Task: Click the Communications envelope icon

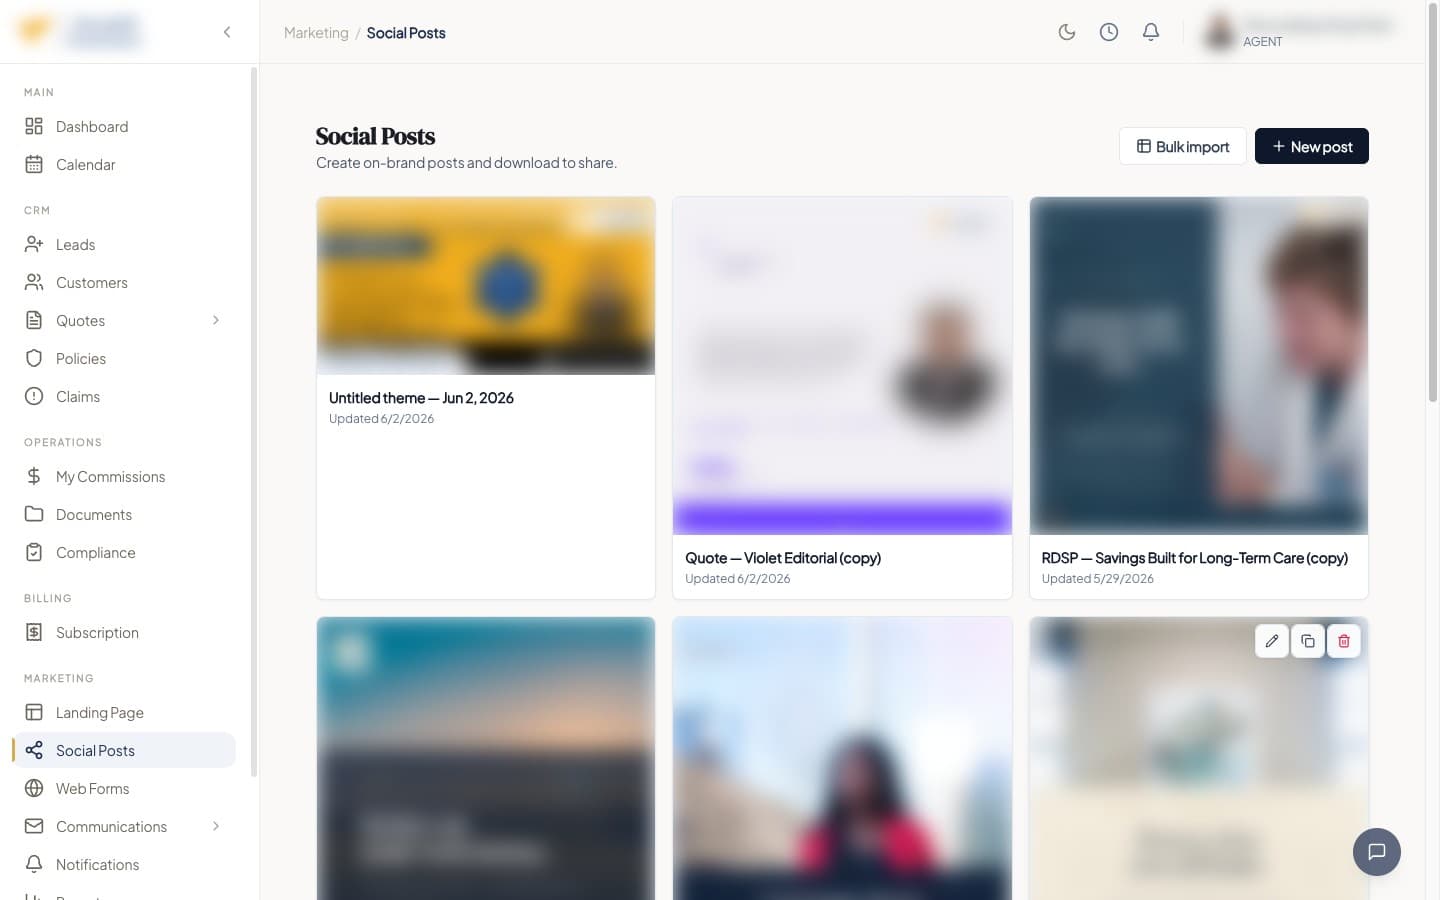Action: [34, 826]
